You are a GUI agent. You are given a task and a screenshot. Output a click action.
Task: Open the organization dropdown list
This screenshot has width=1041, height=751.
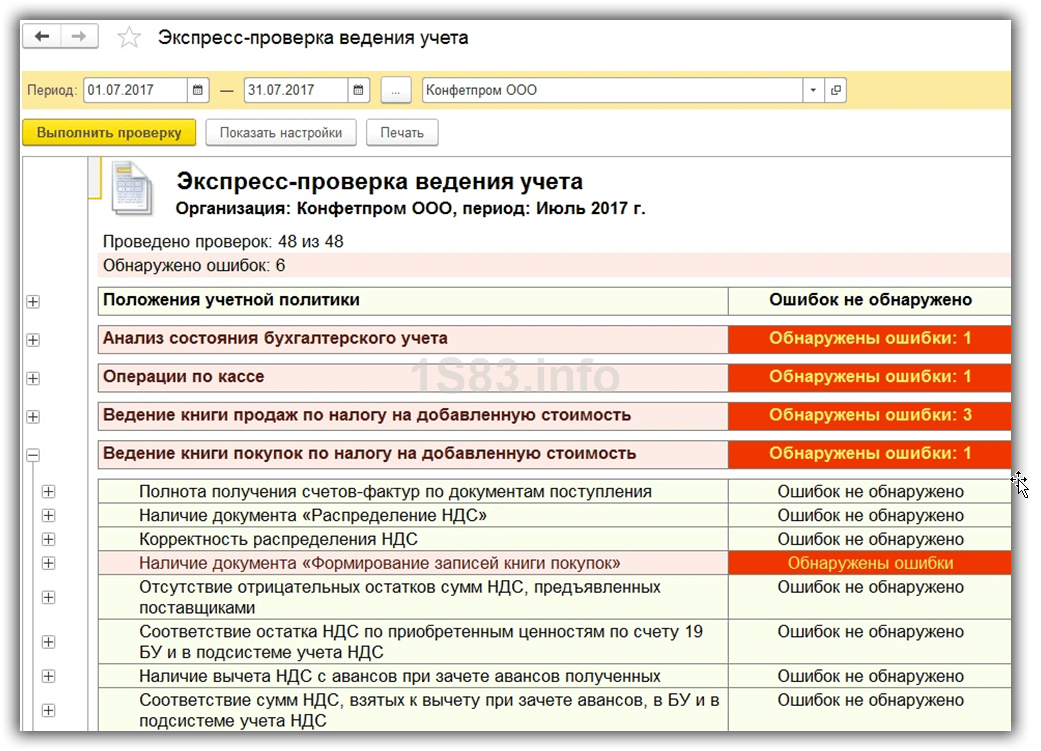(813, 90)
